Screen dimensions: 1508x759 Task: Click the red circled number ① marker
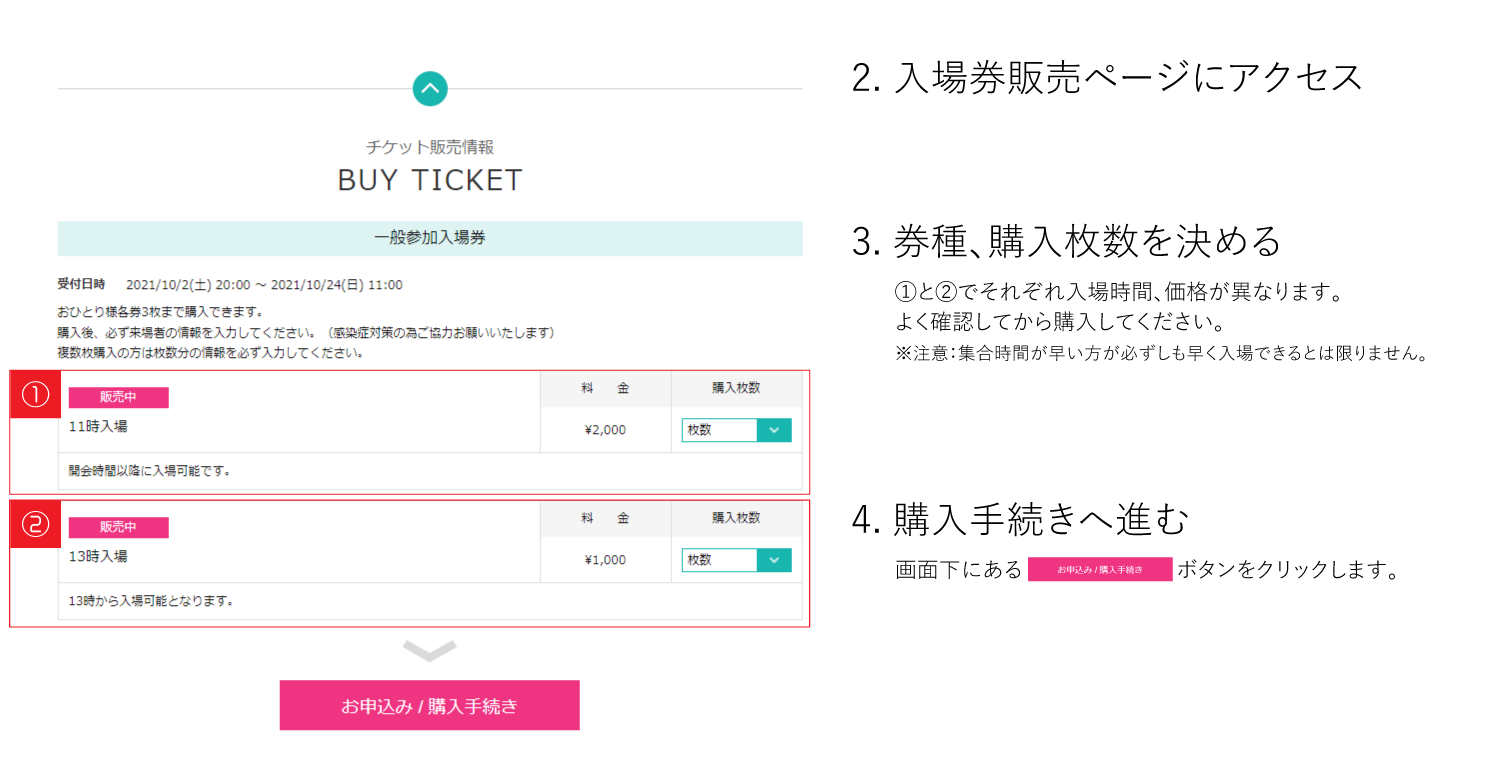click(36, 395)
